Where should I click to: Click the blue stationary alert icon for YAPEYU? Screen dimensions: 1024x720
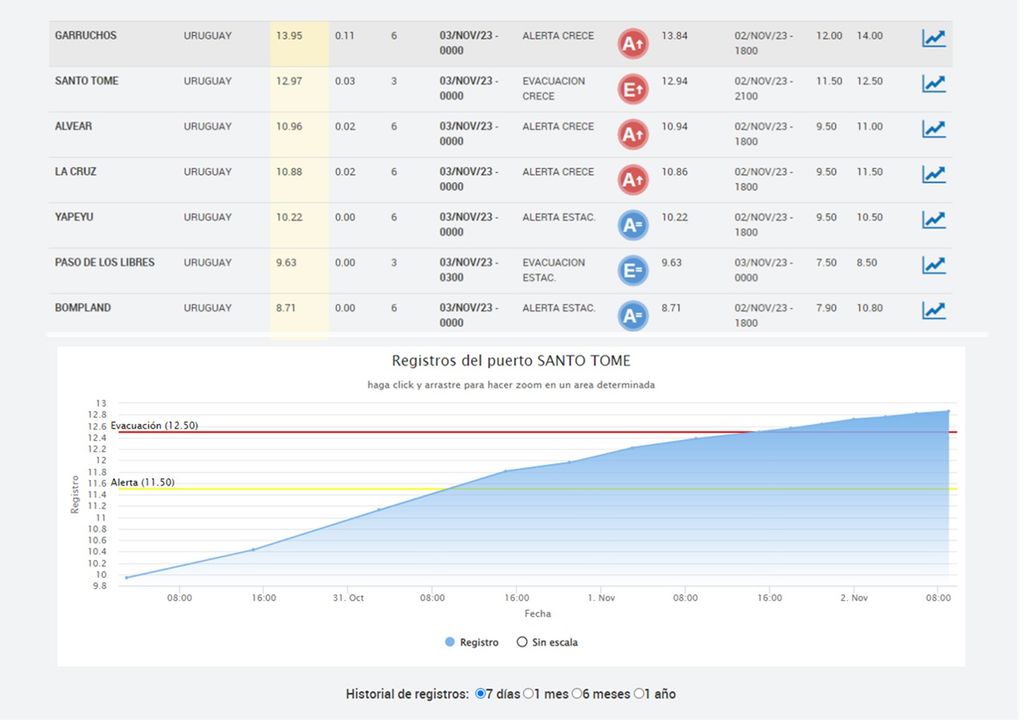633,225
